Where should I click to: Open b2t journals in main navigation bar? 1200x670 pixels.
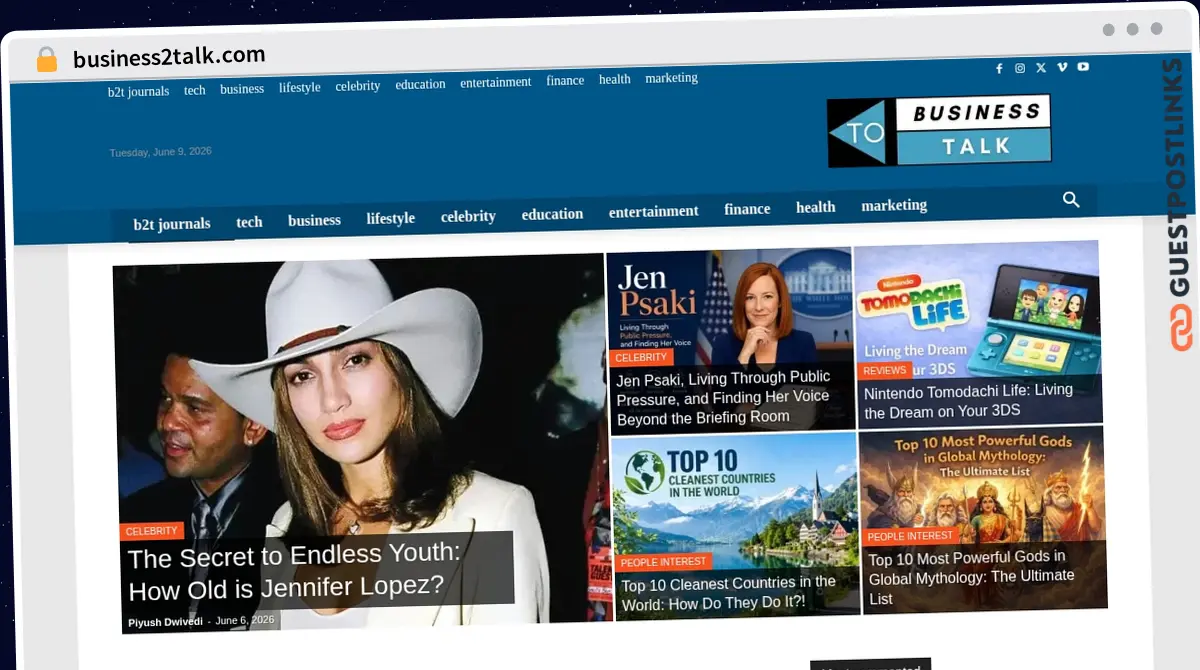pyautogui.click(x=172, y=224)
